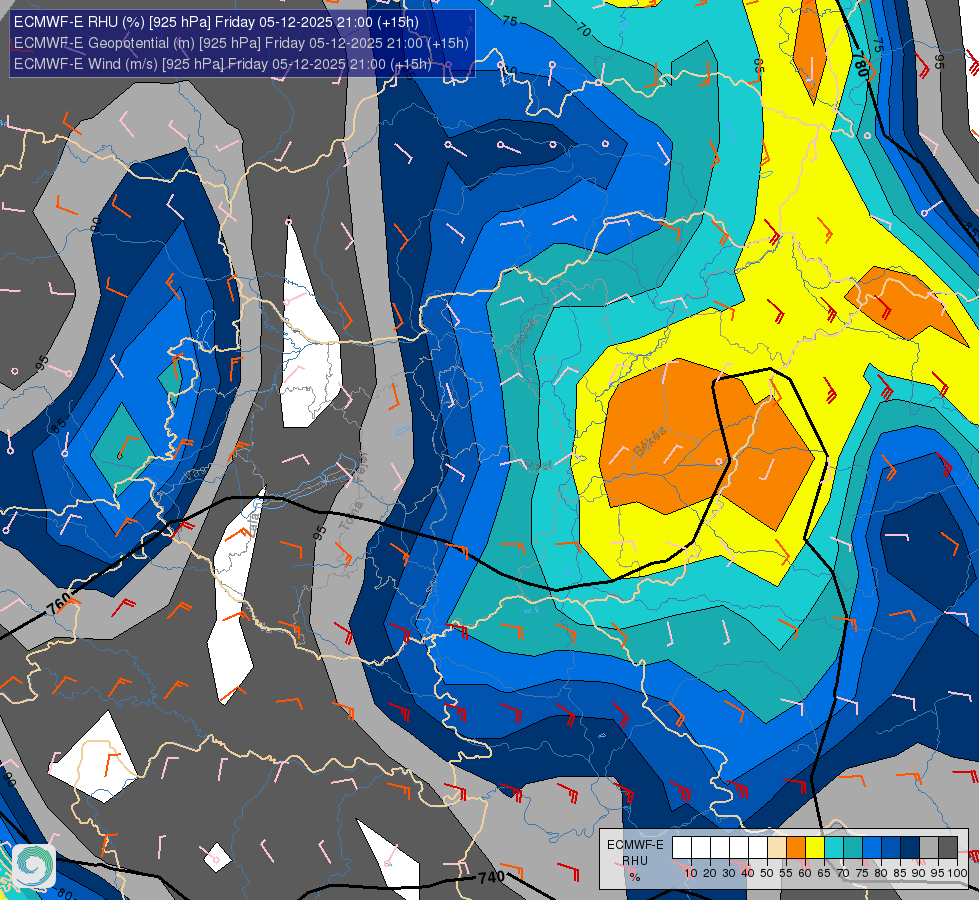Viewport: 979px width, 900px height.
Task: Select the ECMWF-E RHU (%) title line
Action: click(x=216, y=22)
